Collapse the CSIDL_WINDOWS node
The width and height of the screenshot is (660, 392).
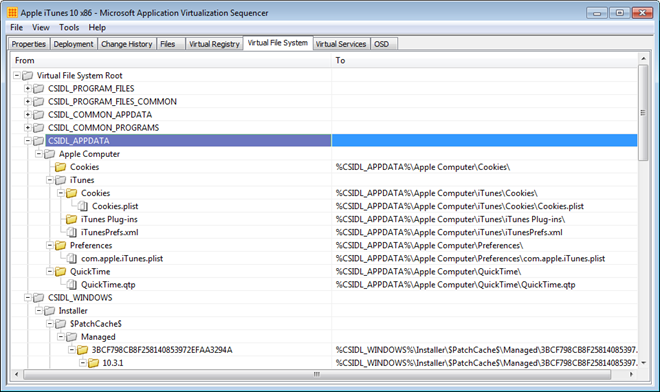coord(28,298)
